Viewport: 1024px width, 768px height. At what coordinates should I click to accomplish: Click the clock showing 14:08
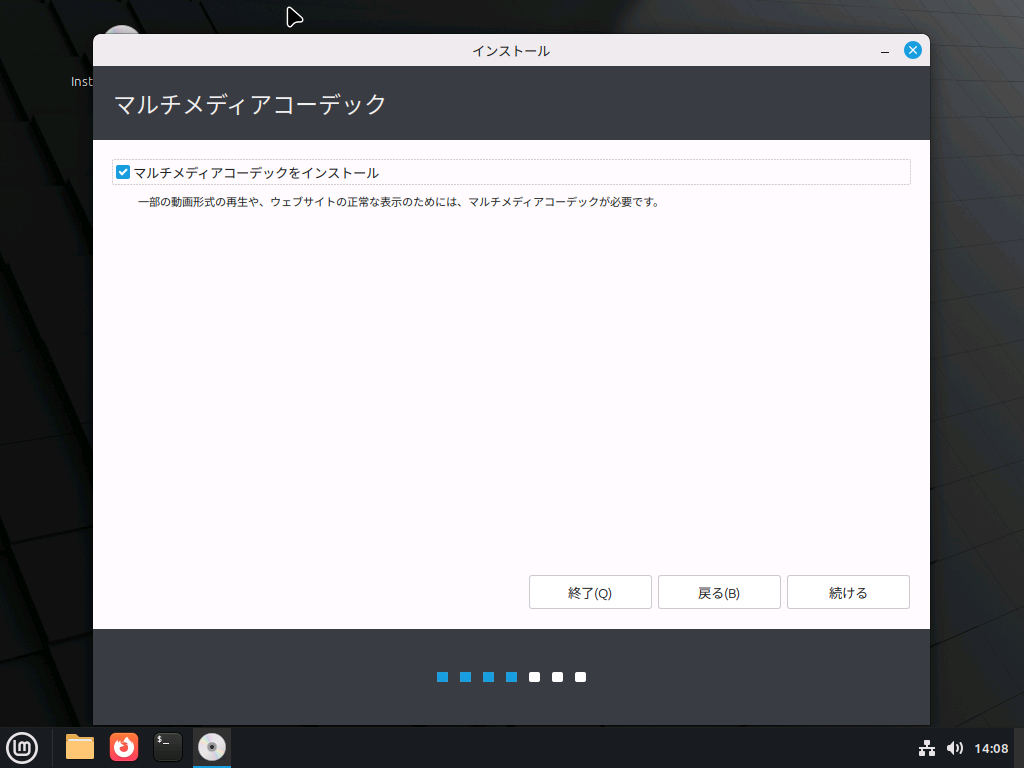tap(992, 747)
